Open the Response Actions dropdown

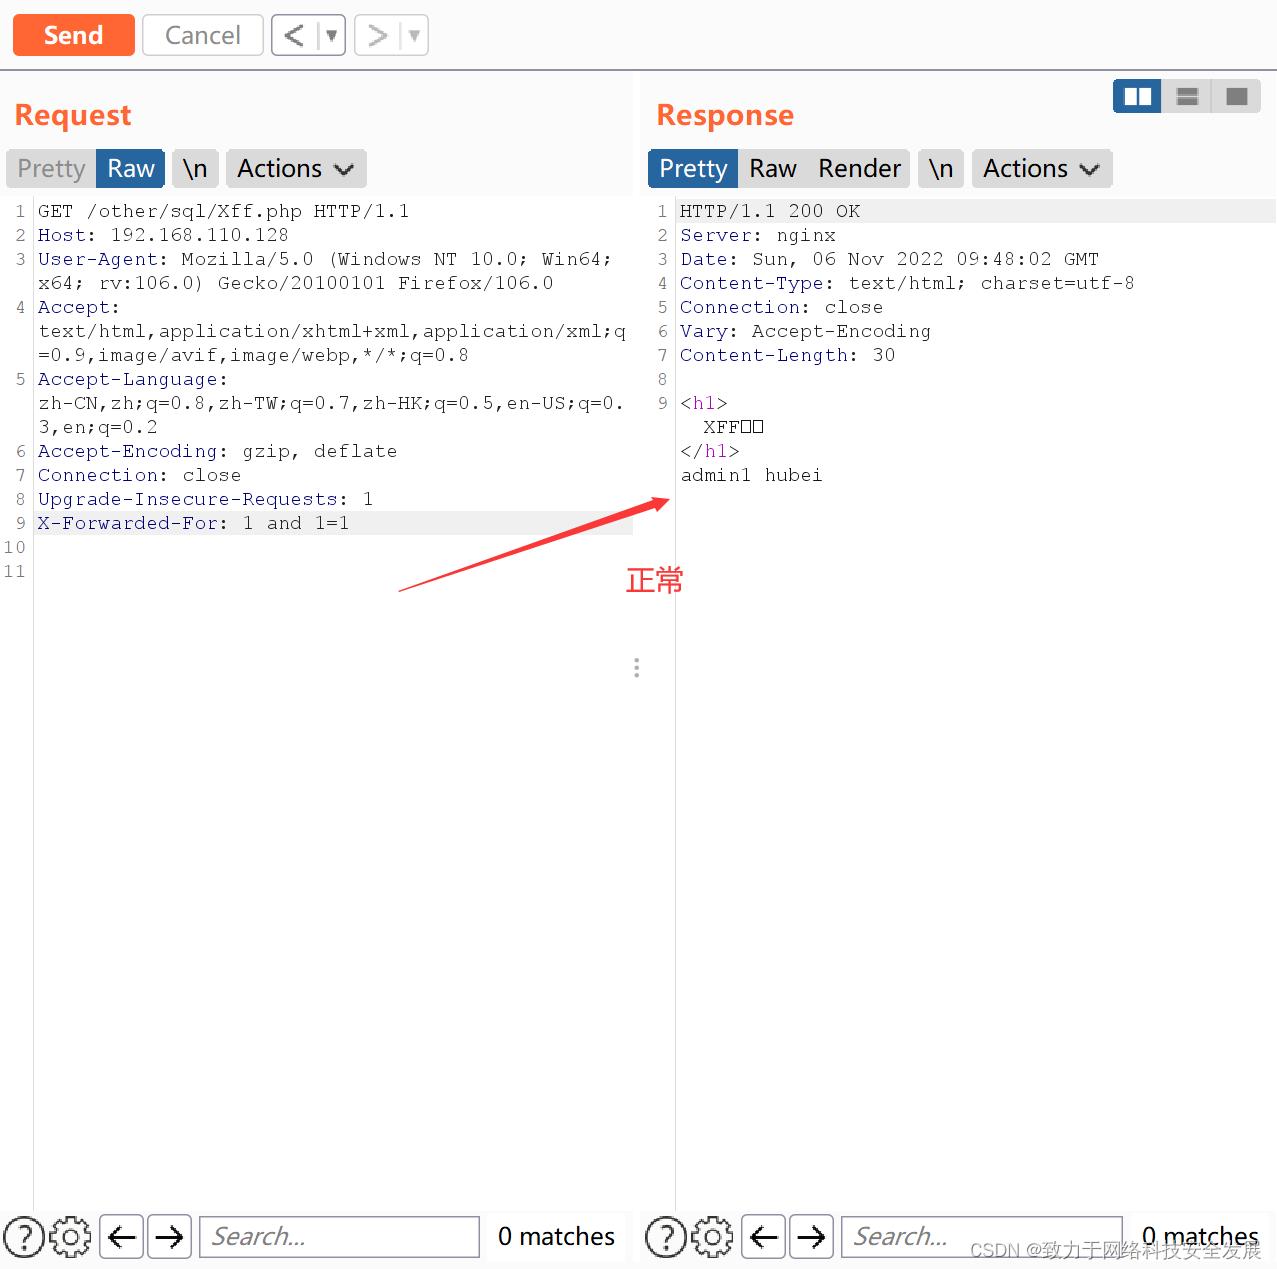pyautogui.click(x=1042, y=168)
